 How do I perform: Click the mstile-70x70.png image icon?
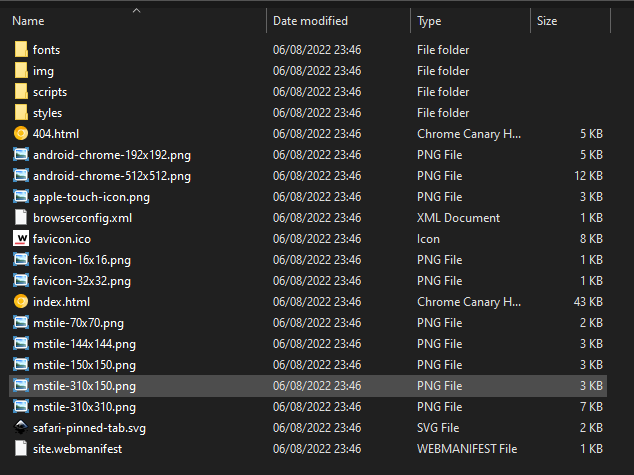point(21,323)
